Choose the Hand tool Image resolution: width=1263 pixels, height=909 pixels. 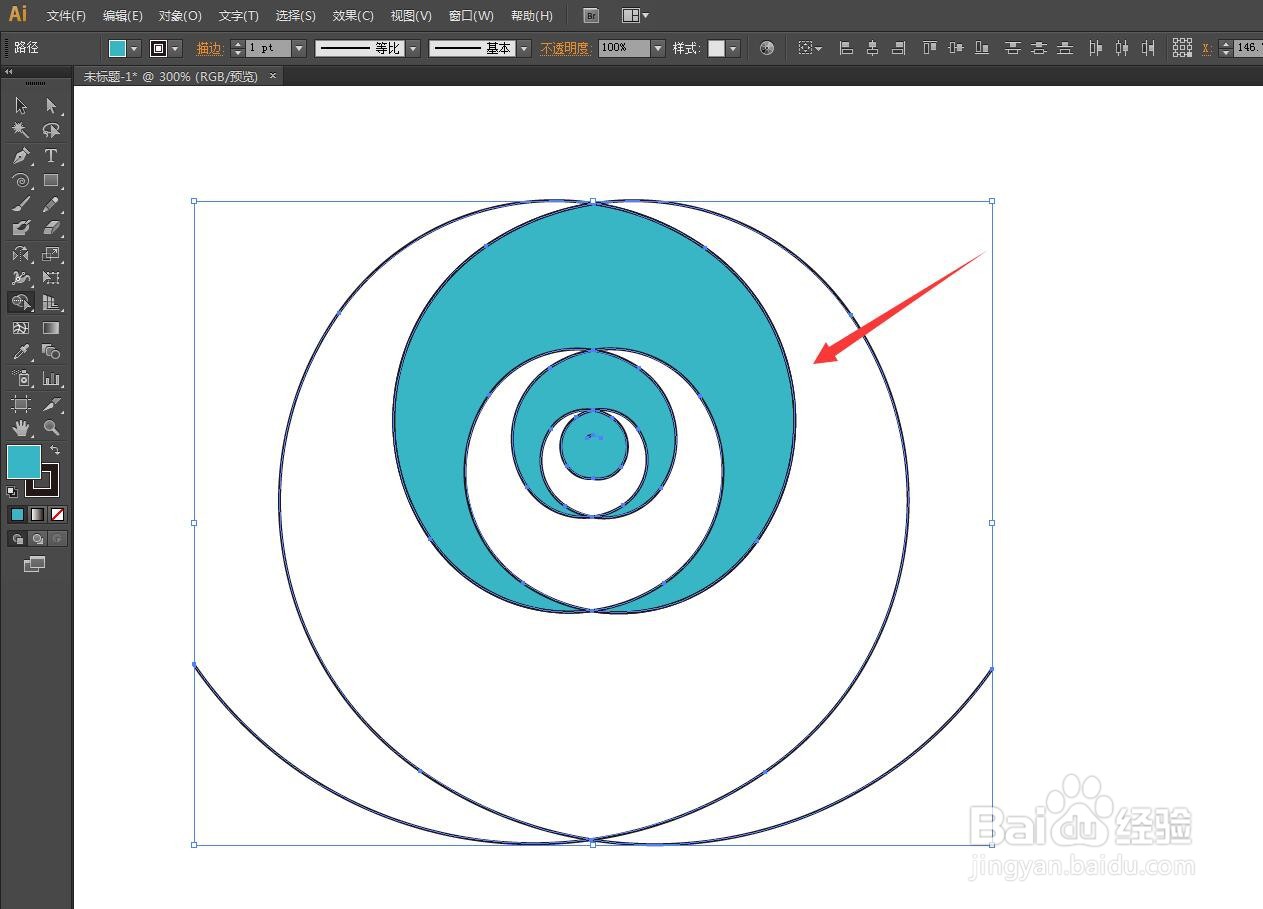pyautogui.click(x=21, y=428)
